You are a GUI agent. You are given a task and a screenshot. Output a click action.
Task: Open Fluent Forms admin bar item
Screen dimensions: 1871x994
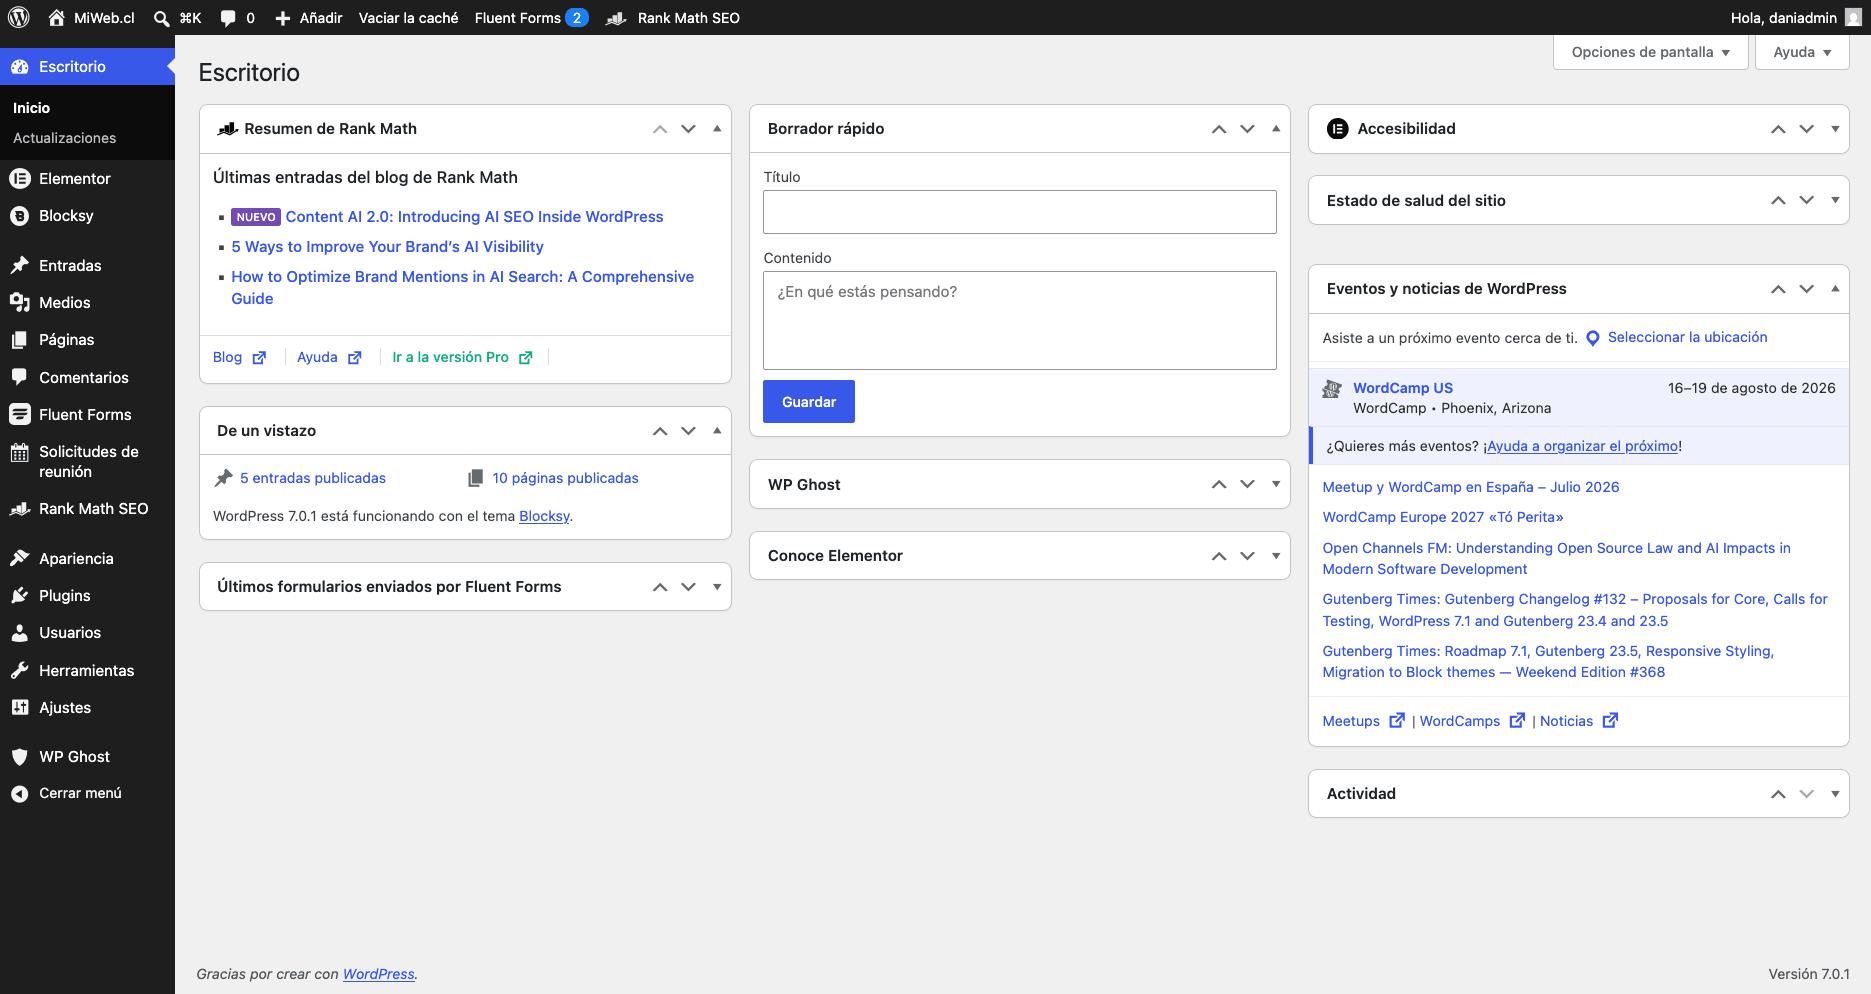pyautogui.click(x=531, y=18)
